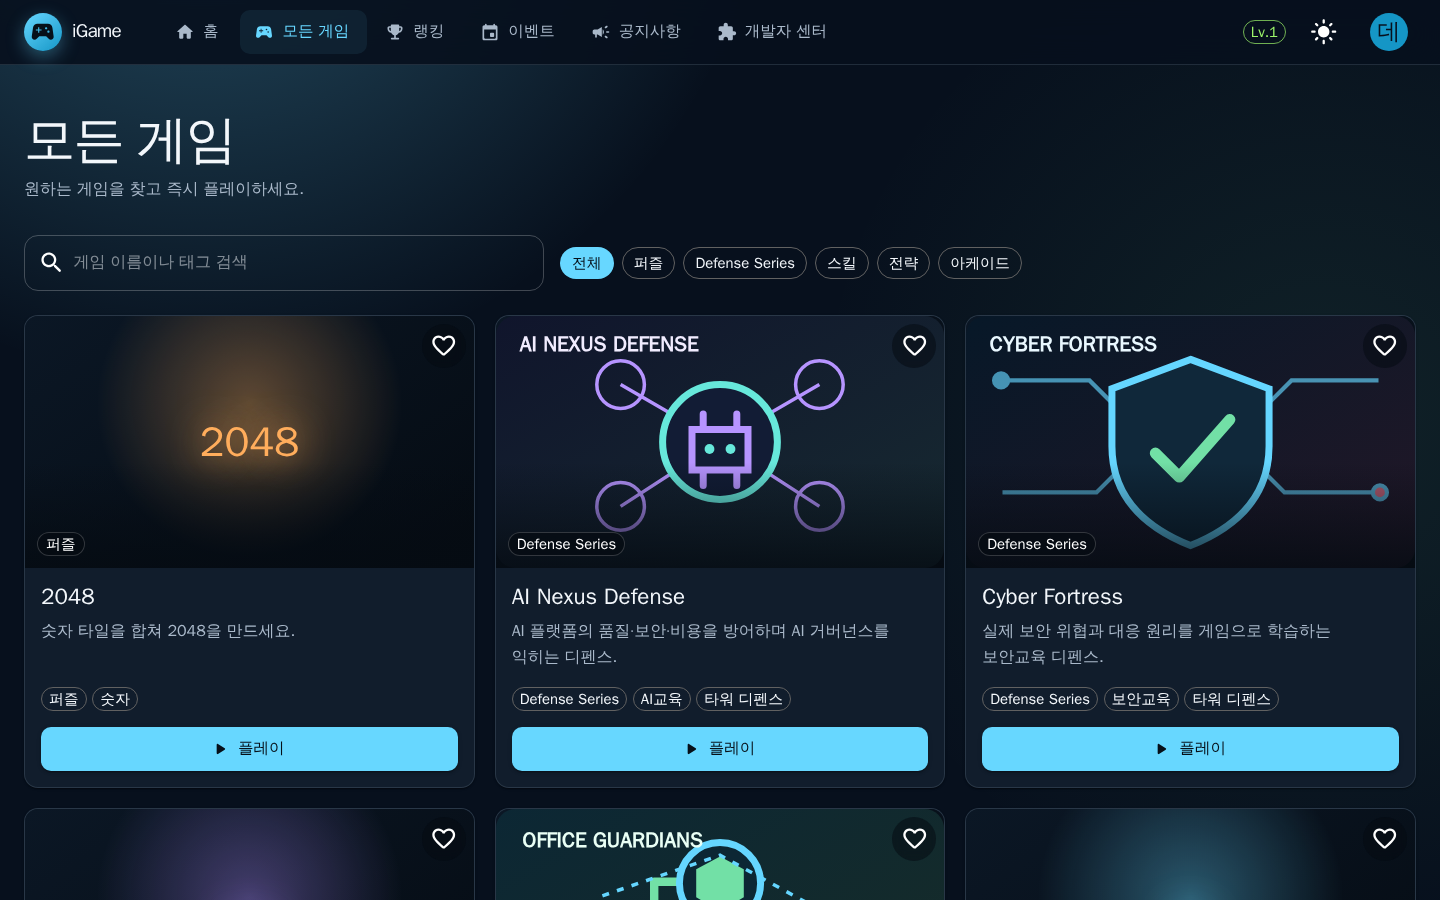Viewport: 1440px width, 900px height.
Task: Click 타워 디펜스 tag on Cyber Fortress card
Action: (x=1231, y=699)
